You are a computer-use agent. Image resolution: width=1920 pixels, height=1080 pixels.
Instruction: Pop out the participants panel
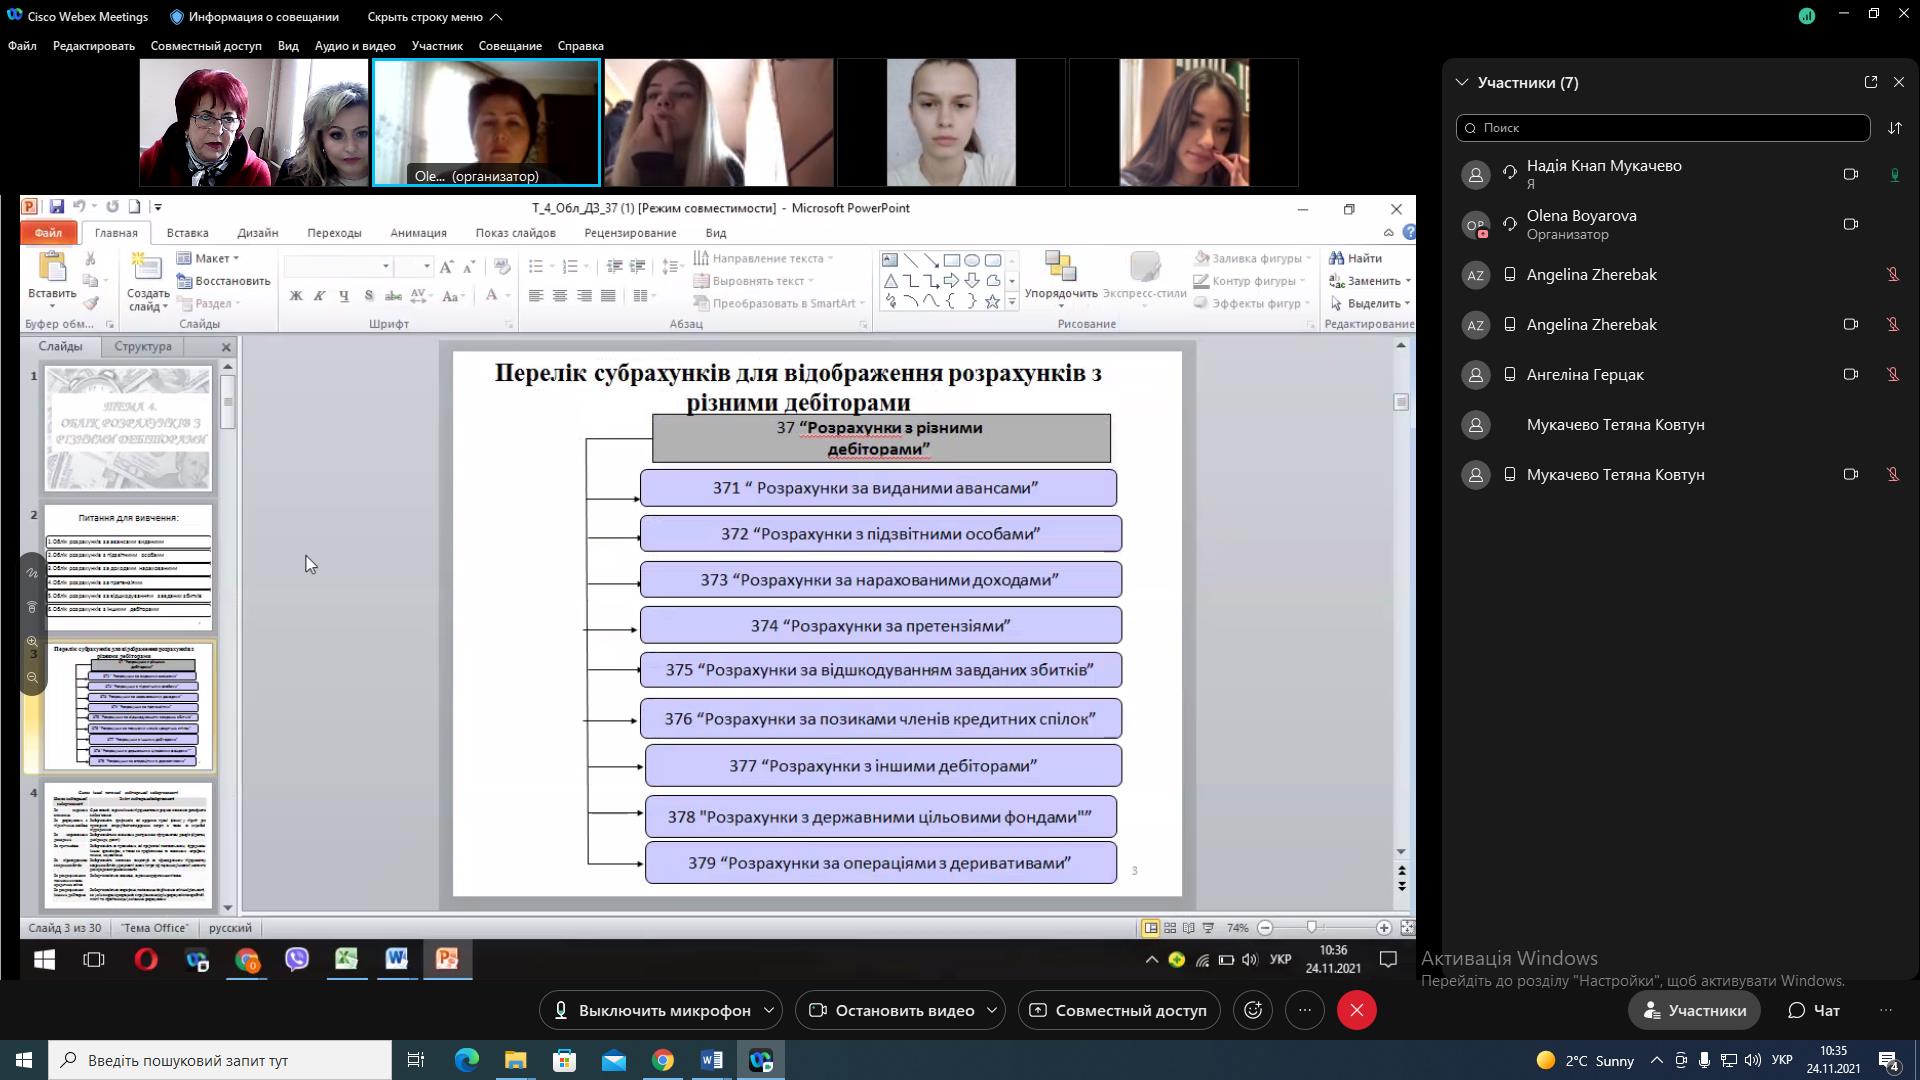click(1871, 82)
